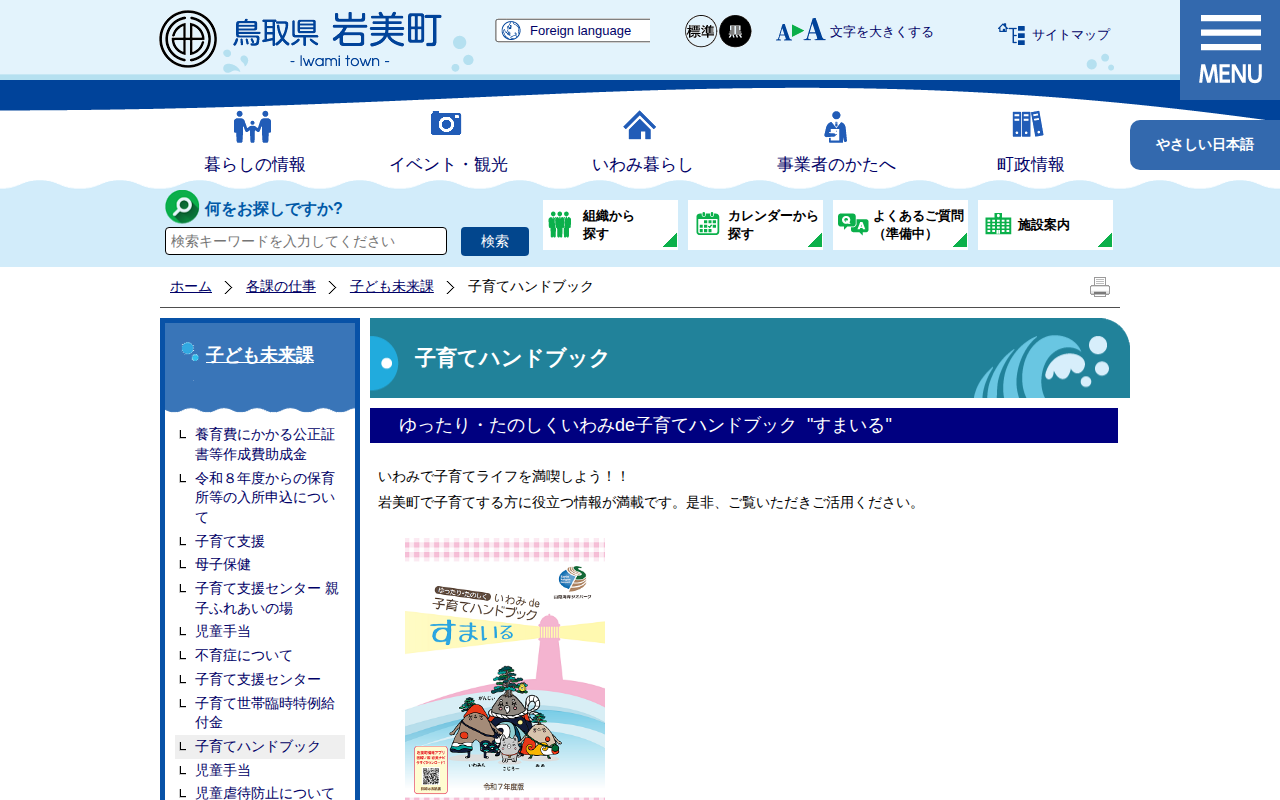Open the hamburger MENU button

click(1230, 50)
